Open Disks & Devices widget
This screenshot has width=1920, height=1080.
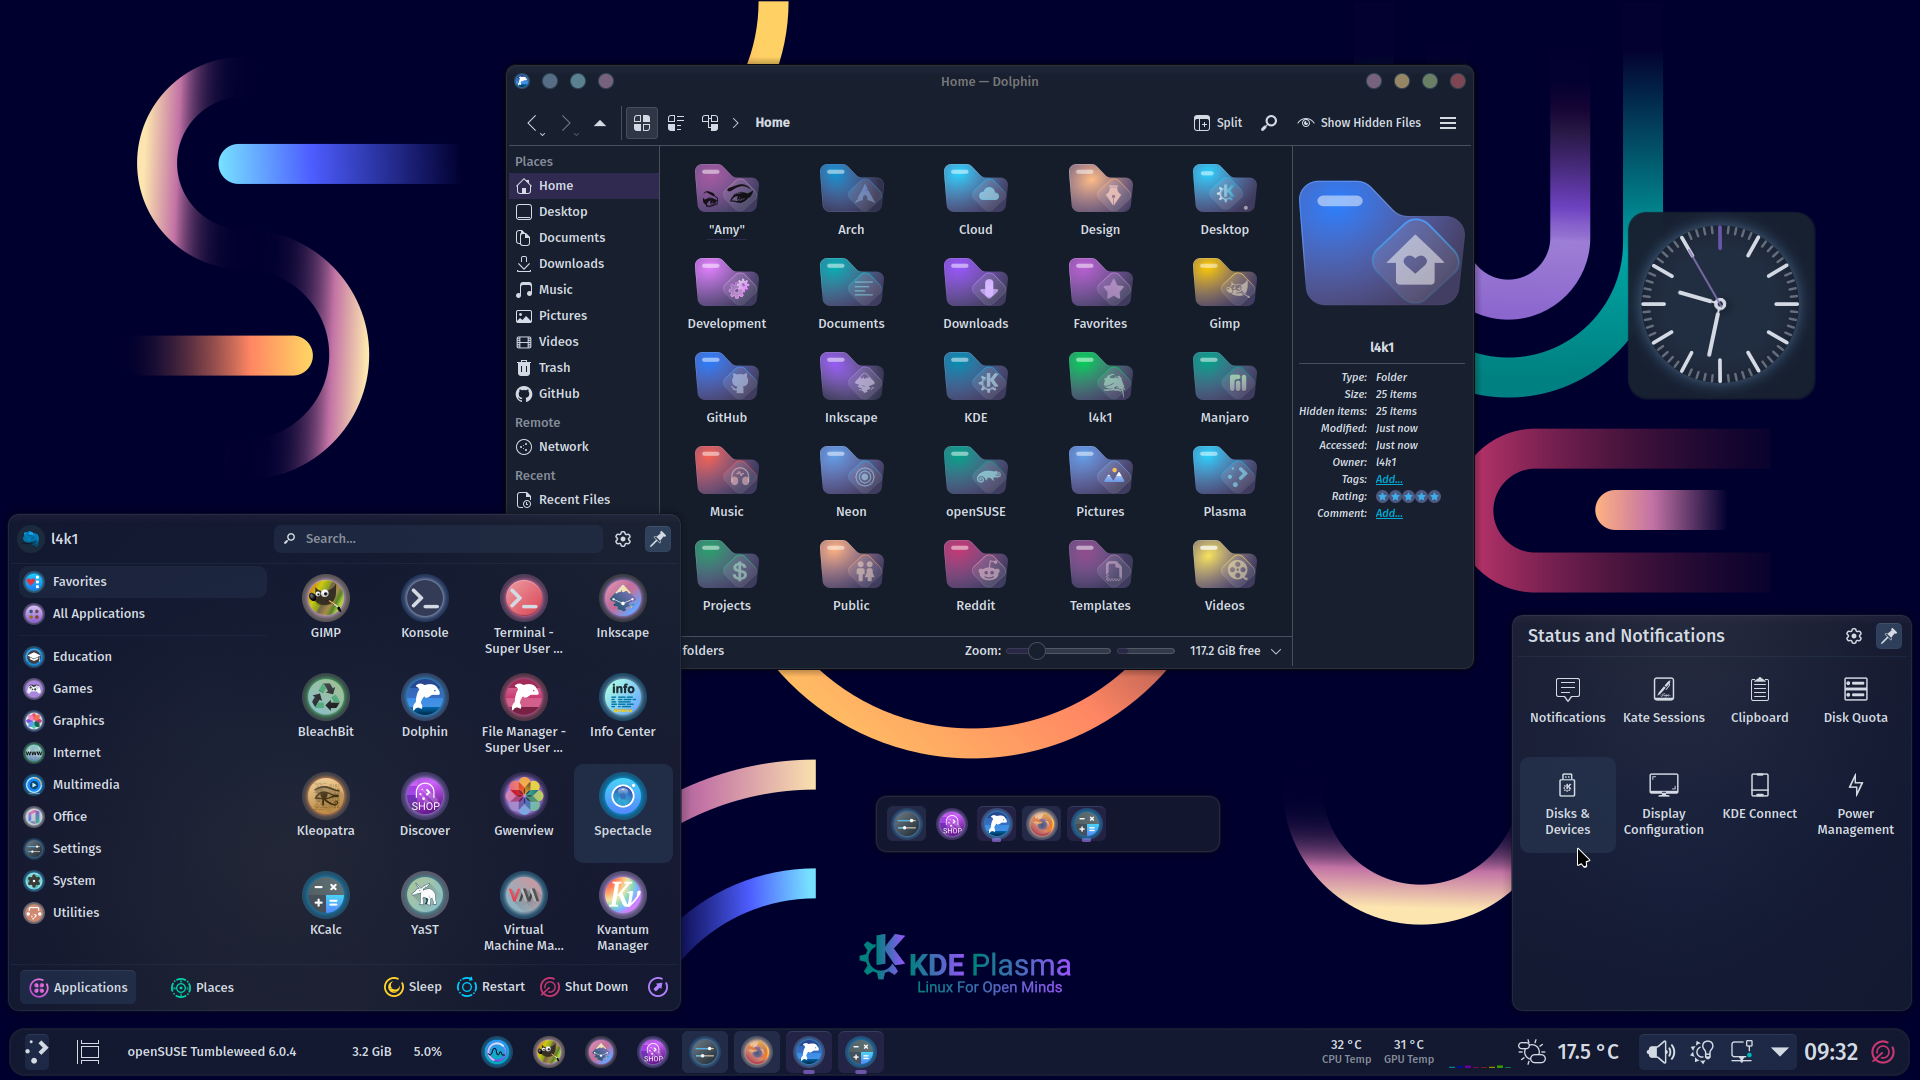click(1567, 804)
